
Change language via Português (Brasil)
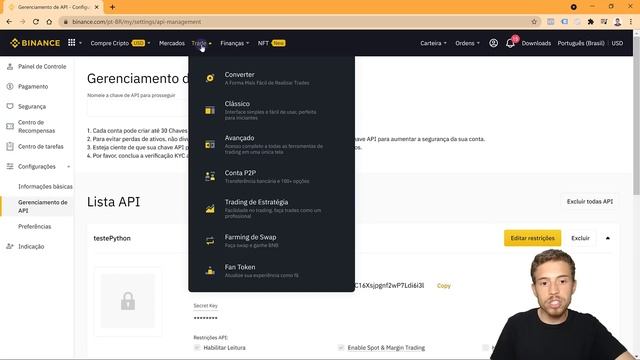click(x=580, y=43)
